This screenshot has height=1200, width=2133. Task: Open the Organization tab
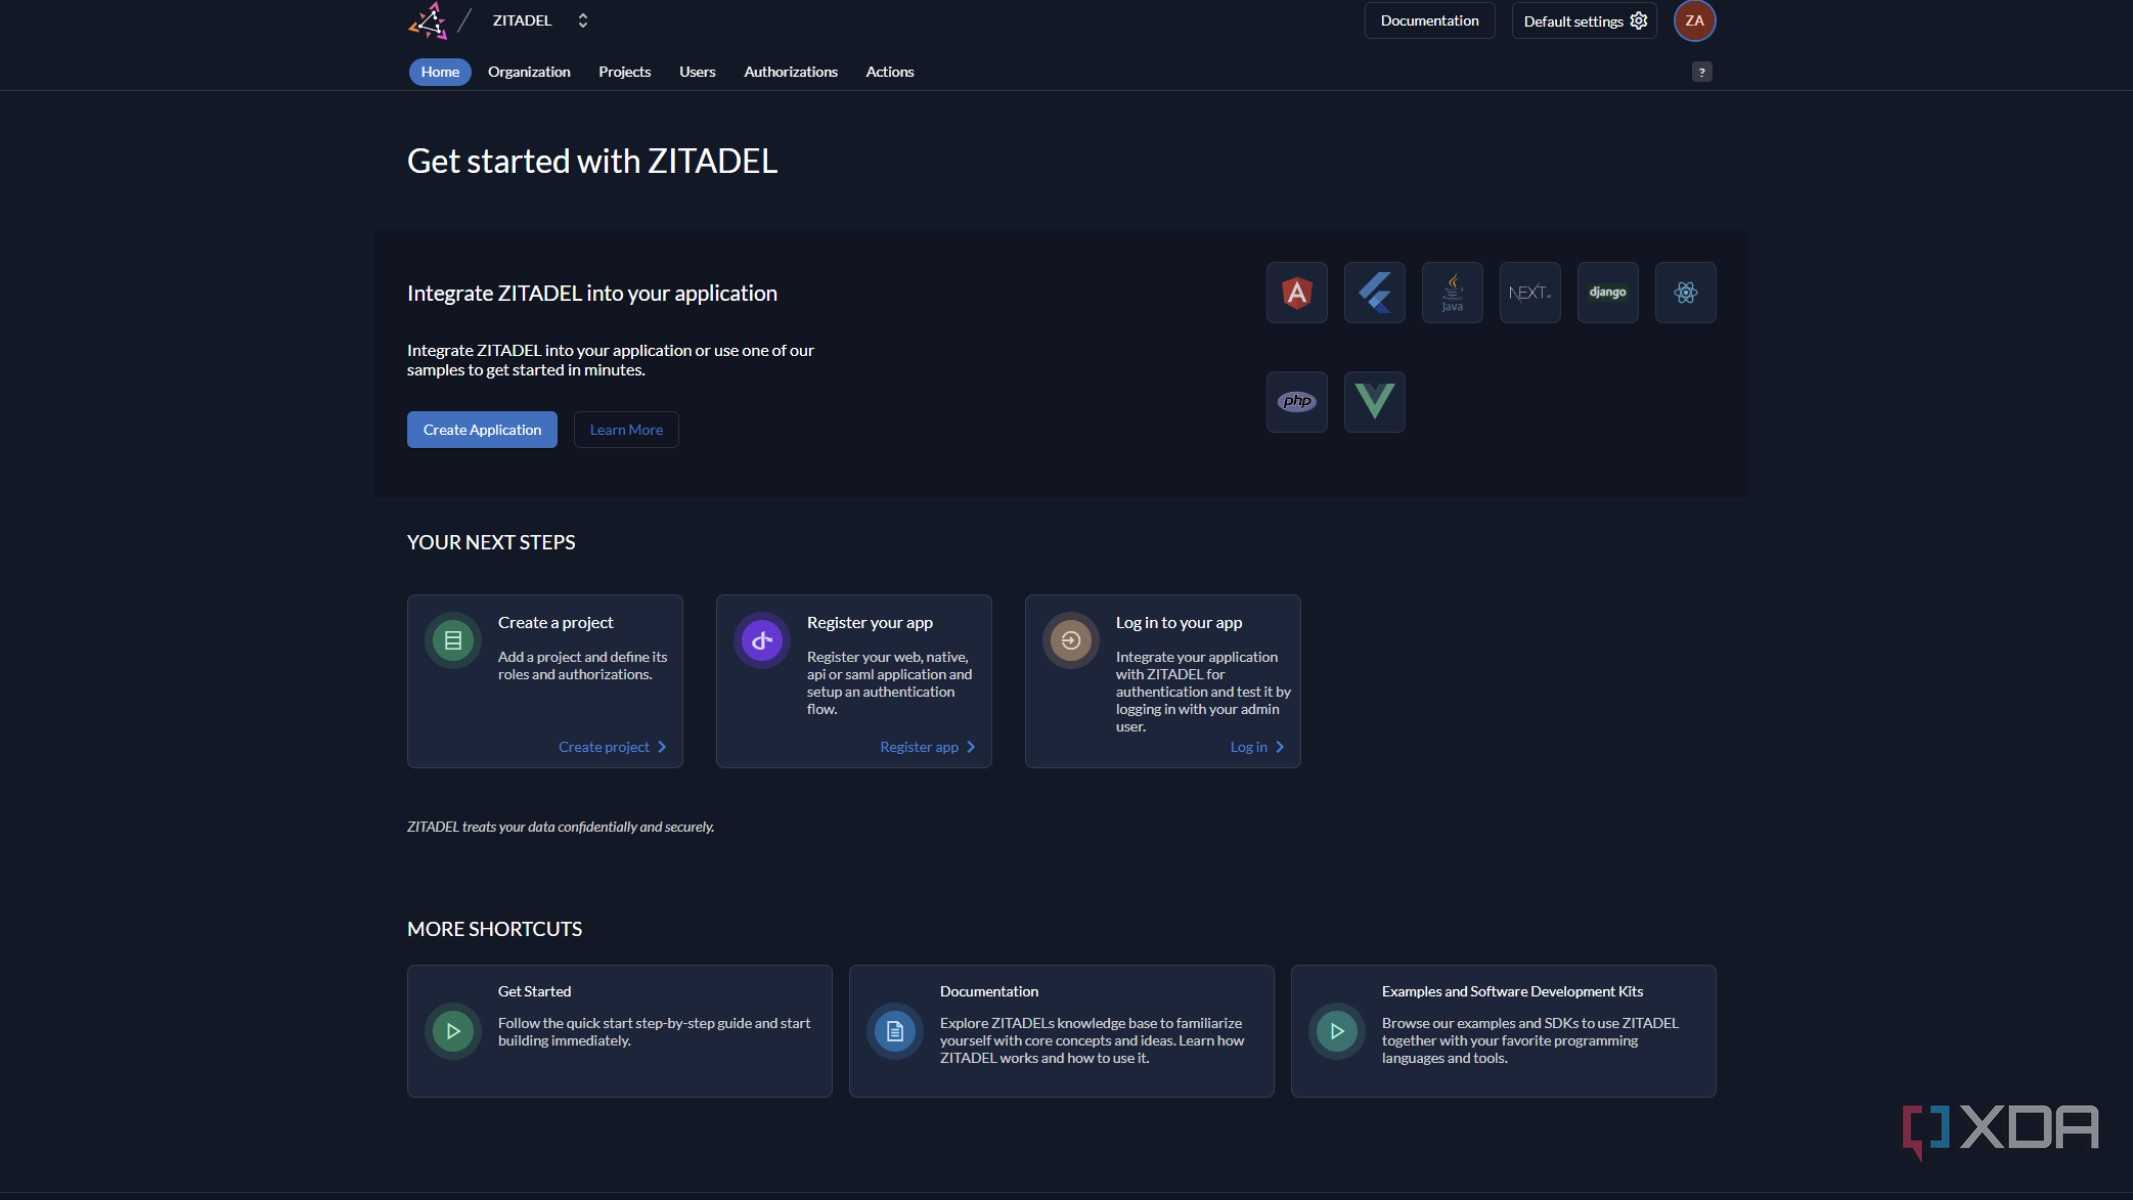click(x=529, y=72)
